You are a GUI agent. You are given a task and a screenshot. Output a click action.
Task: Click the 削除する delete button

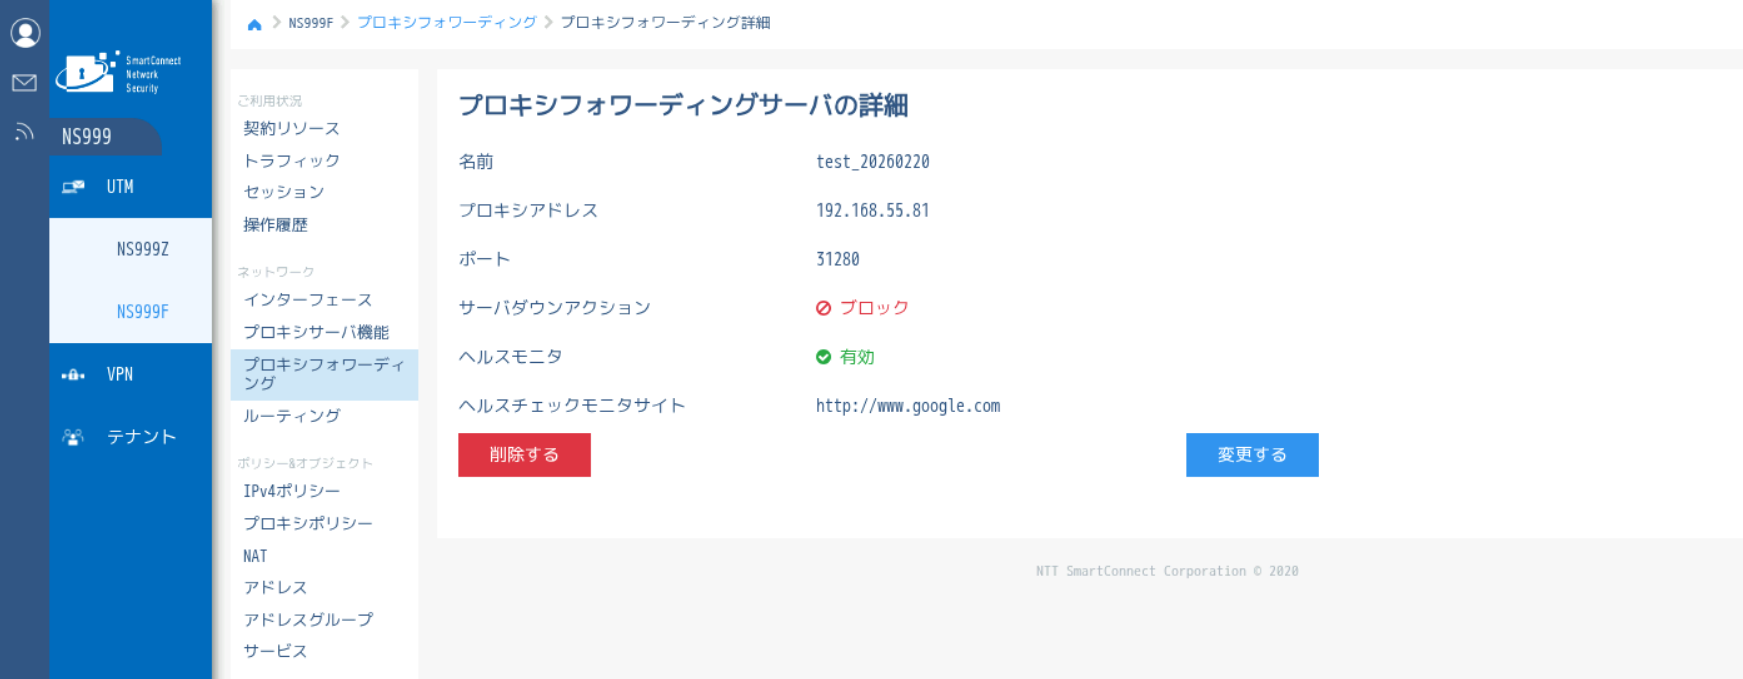524,455
